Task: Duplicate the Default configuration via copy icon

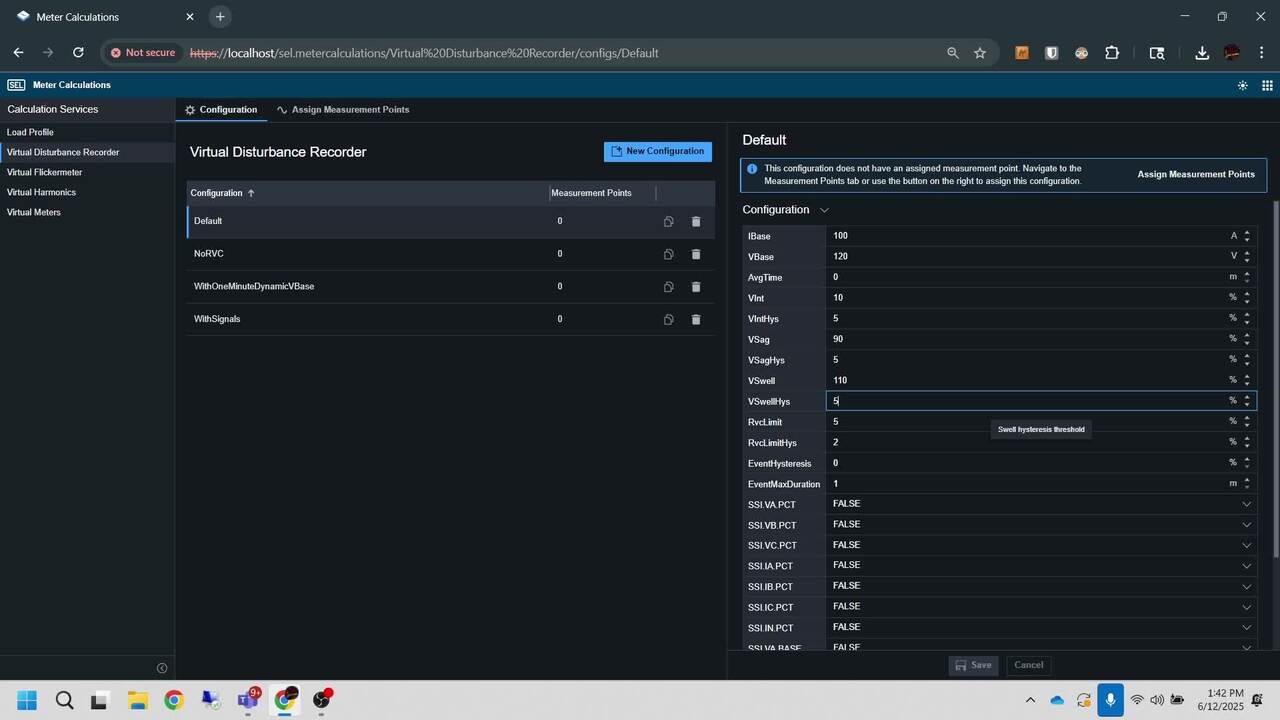Action: coord(668,221)
